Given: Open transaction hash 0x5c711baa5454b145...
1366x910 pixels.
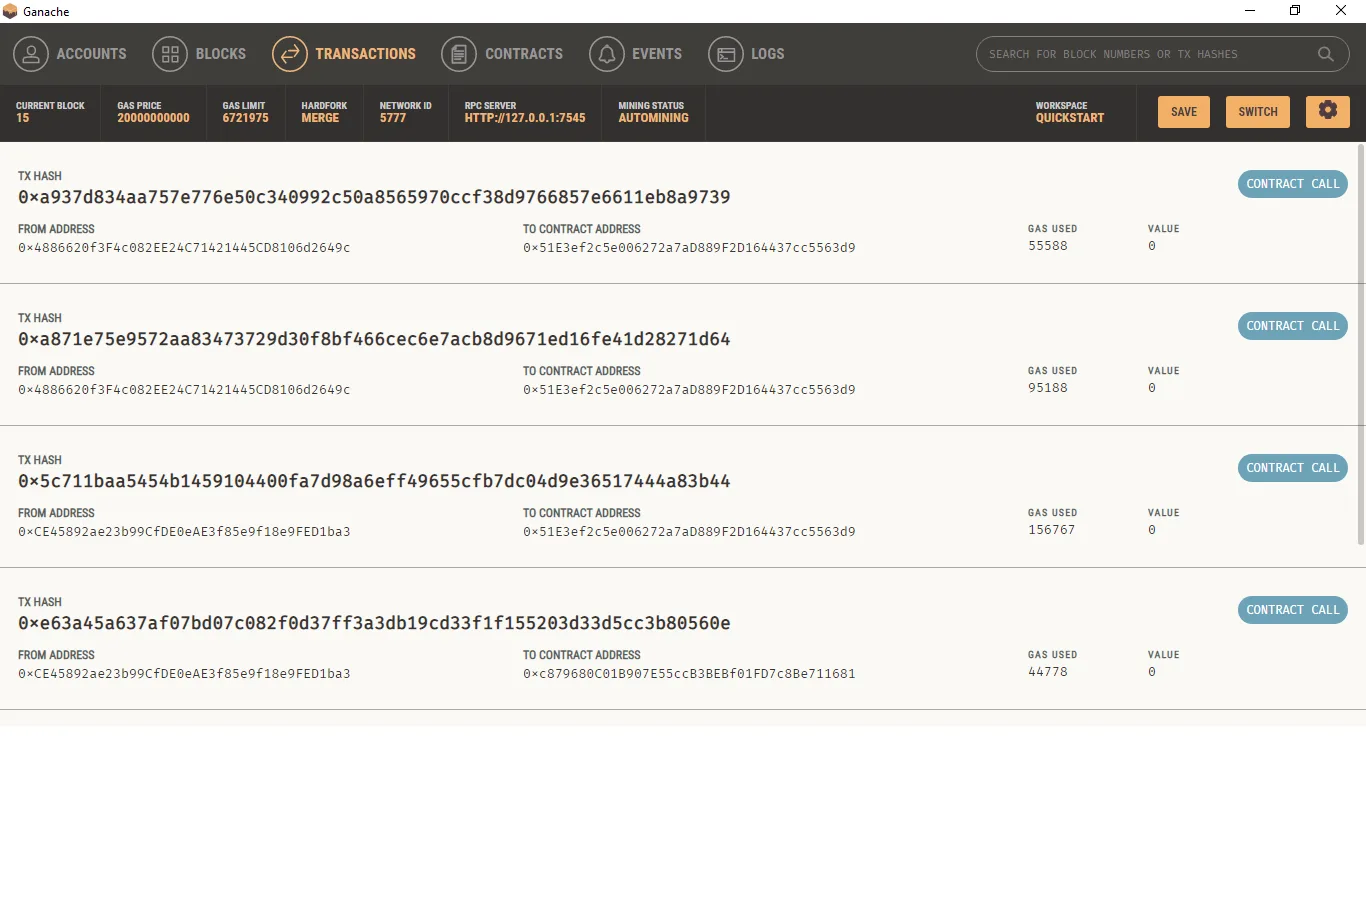Looking at the screenshot, I should (374, 481).
